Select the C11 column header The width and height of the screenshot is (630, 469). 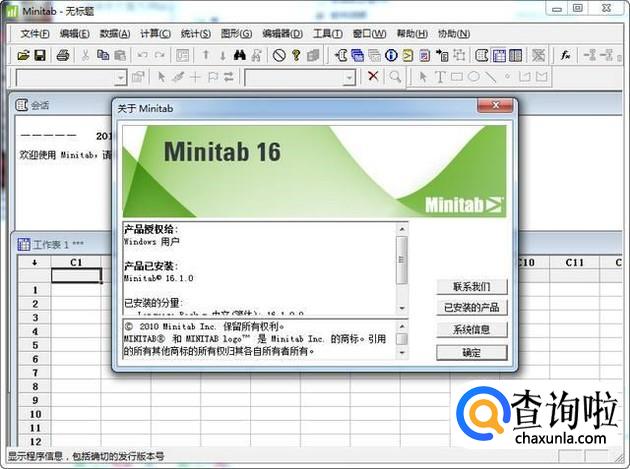point(575,262)
